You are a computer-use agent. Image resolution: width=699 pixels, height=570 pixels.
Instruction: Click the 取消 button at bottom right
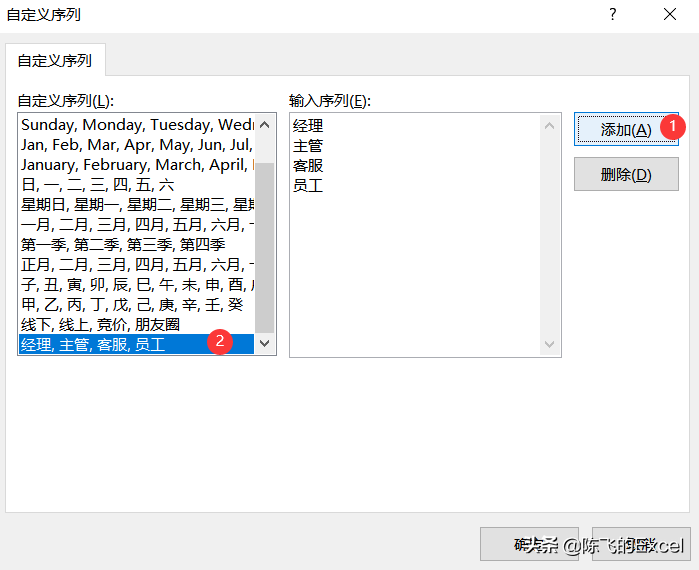tap(641, 544)
